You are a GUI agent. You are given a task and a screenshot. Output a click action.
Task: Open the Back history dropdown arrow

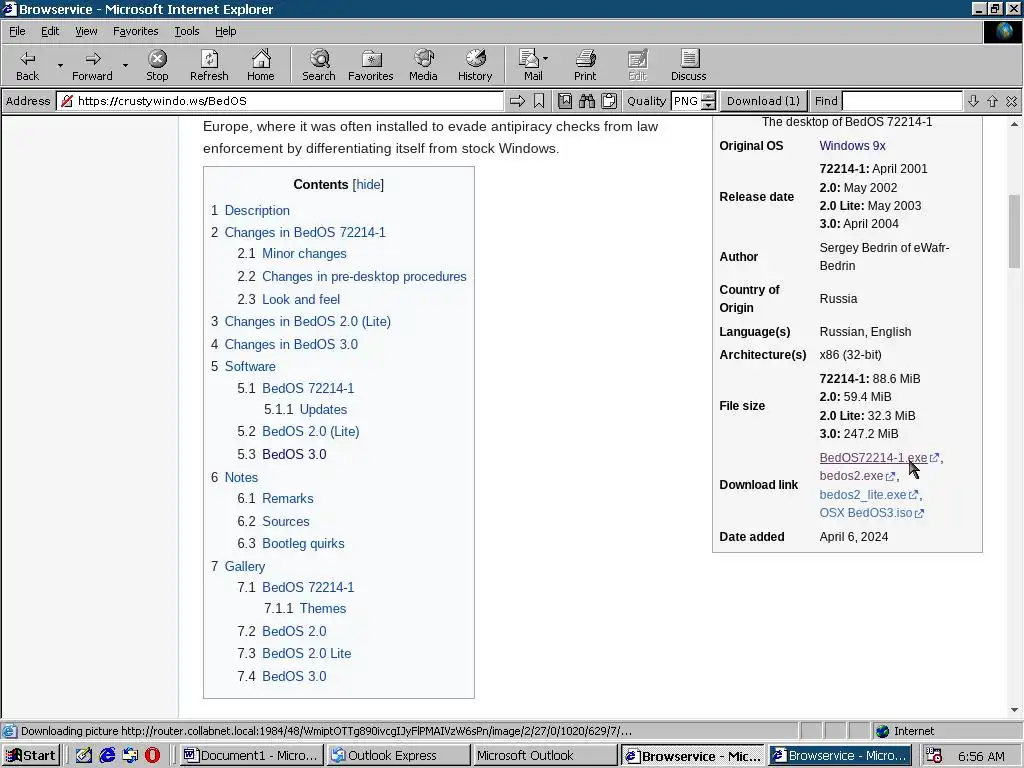point(60,65)
